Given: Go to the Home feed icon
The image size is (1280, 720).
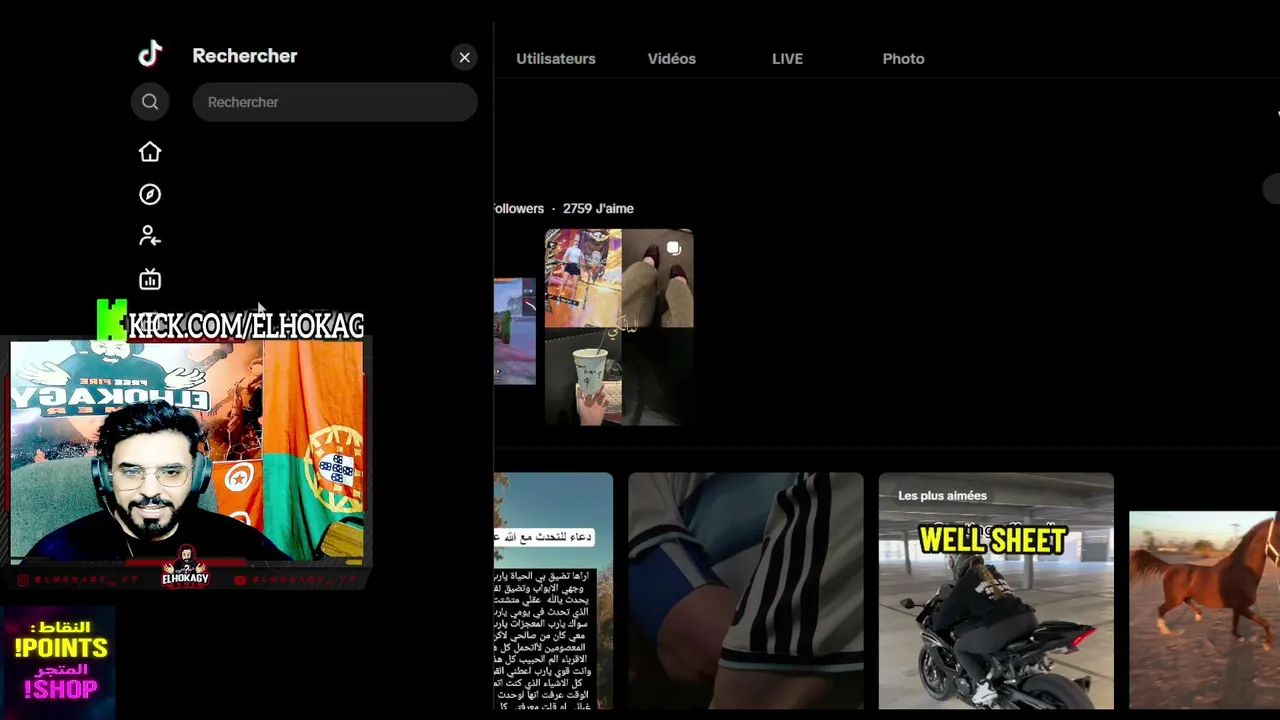Looking at the screenshot, I should (x=150, y=152).
